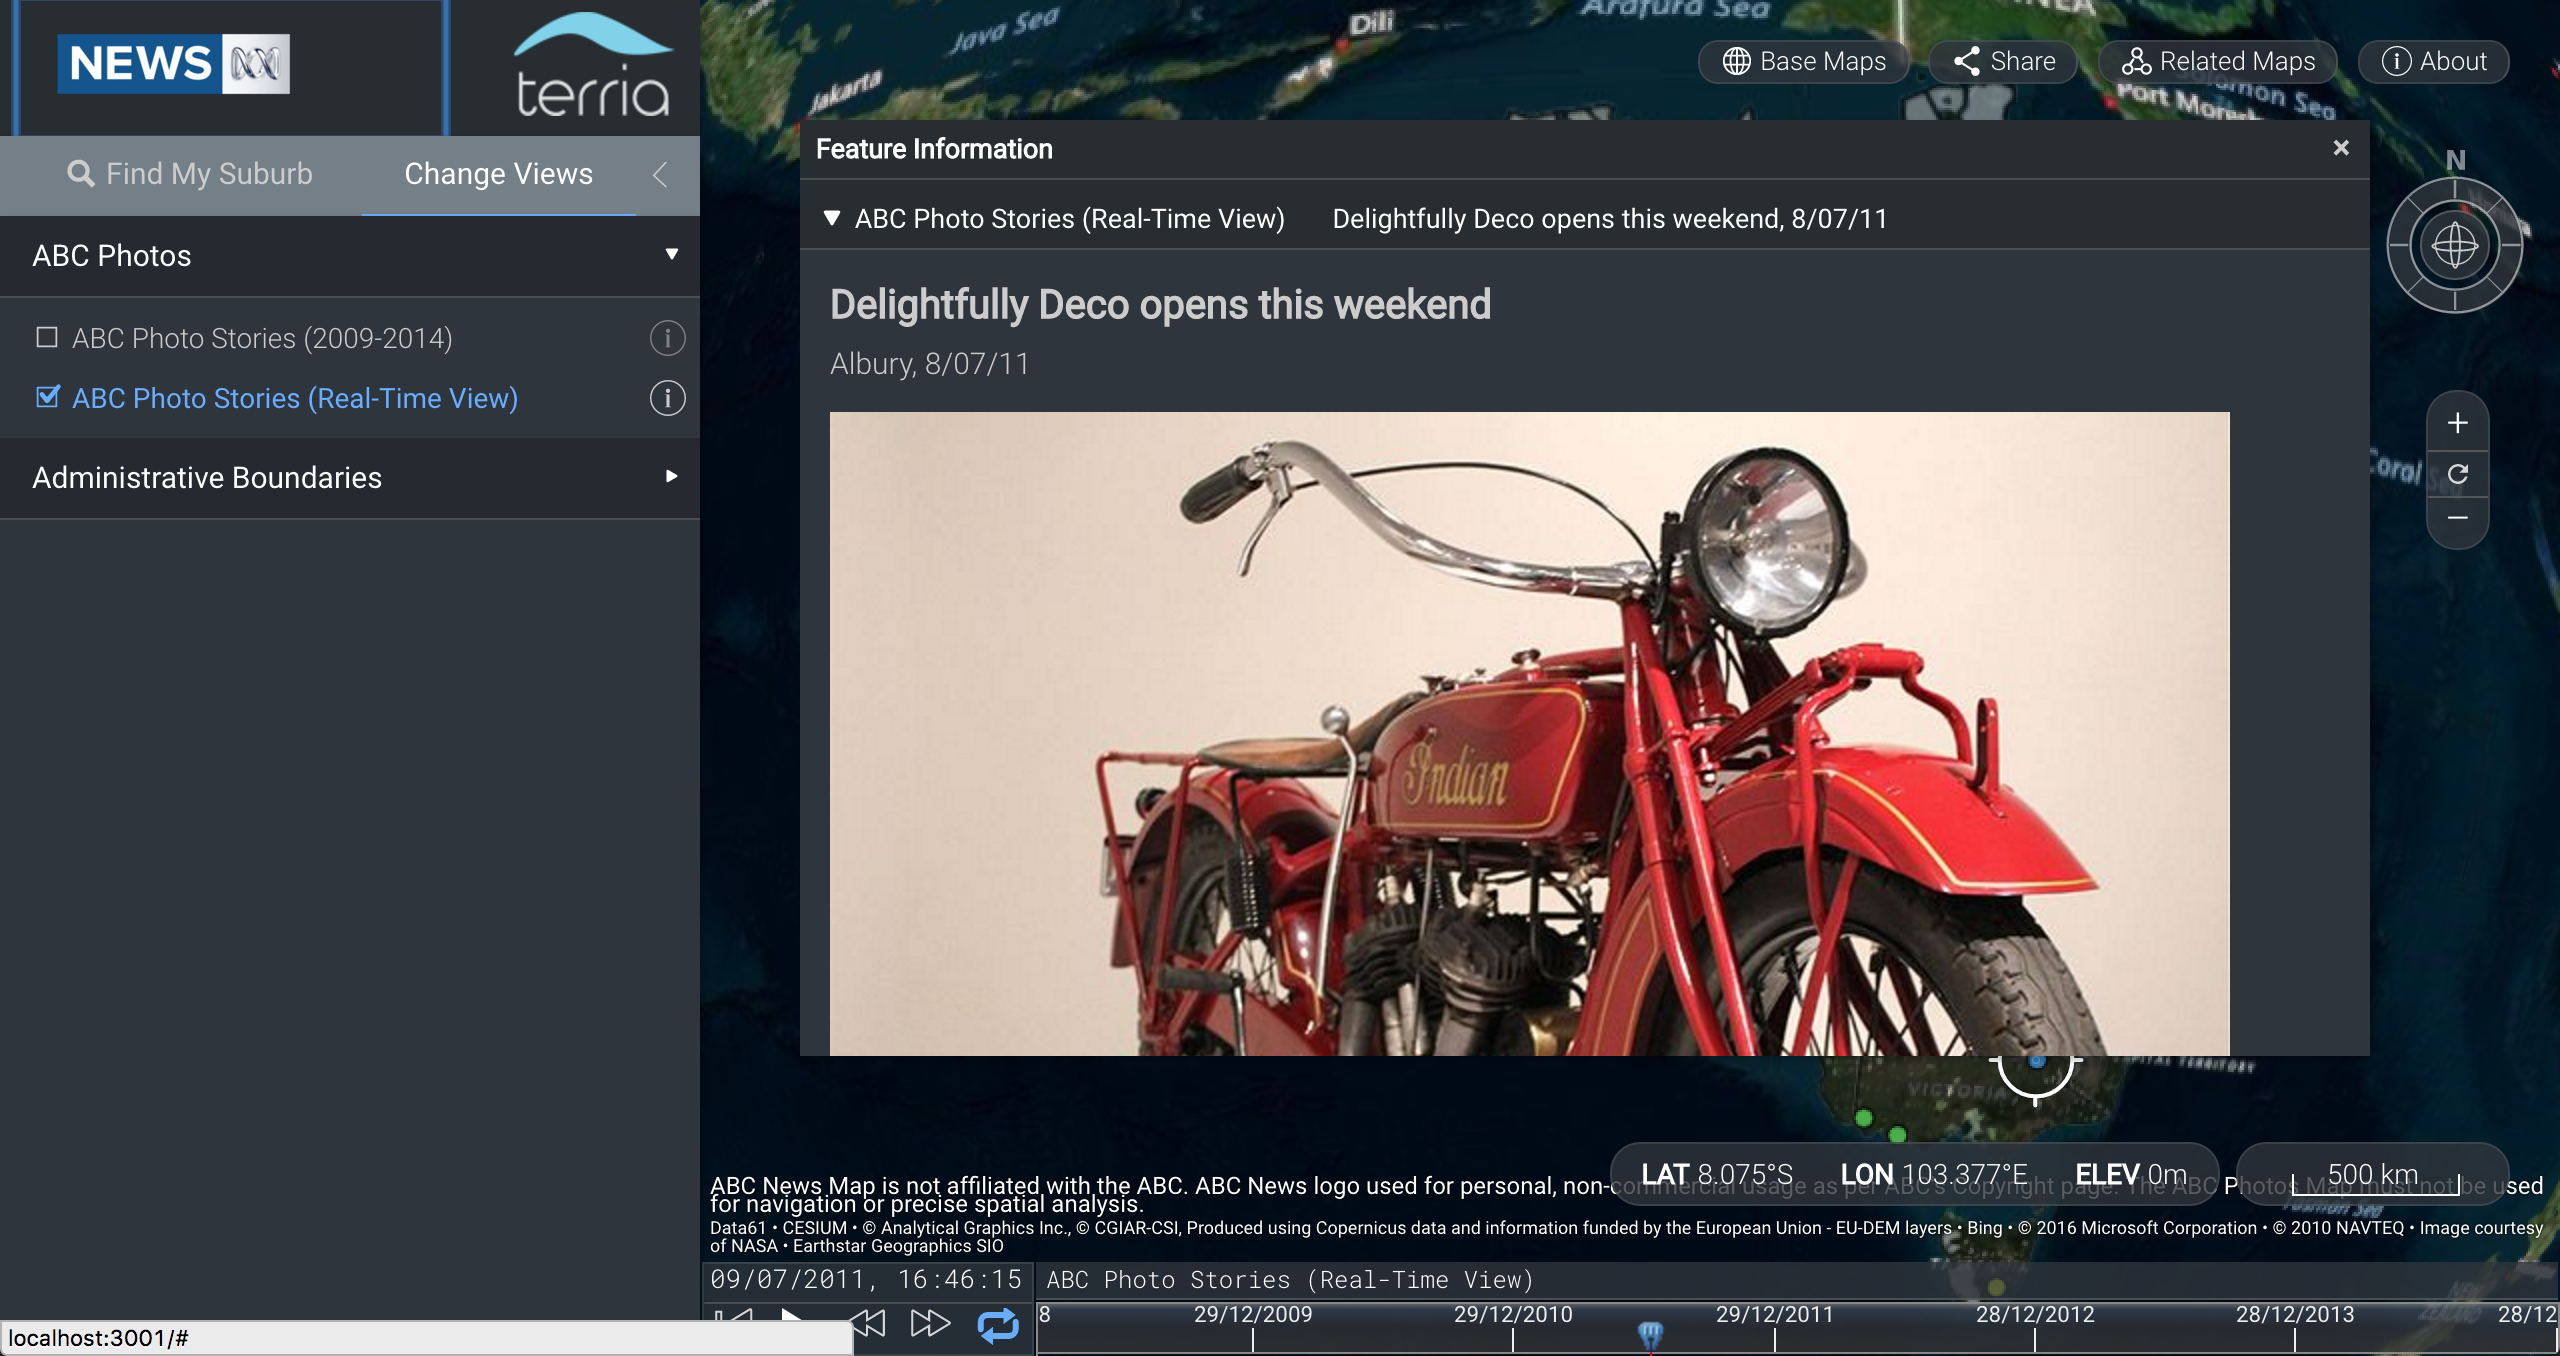Zoom out on the map
Screen dimensions: 2560x1356
pos(2457,518)
